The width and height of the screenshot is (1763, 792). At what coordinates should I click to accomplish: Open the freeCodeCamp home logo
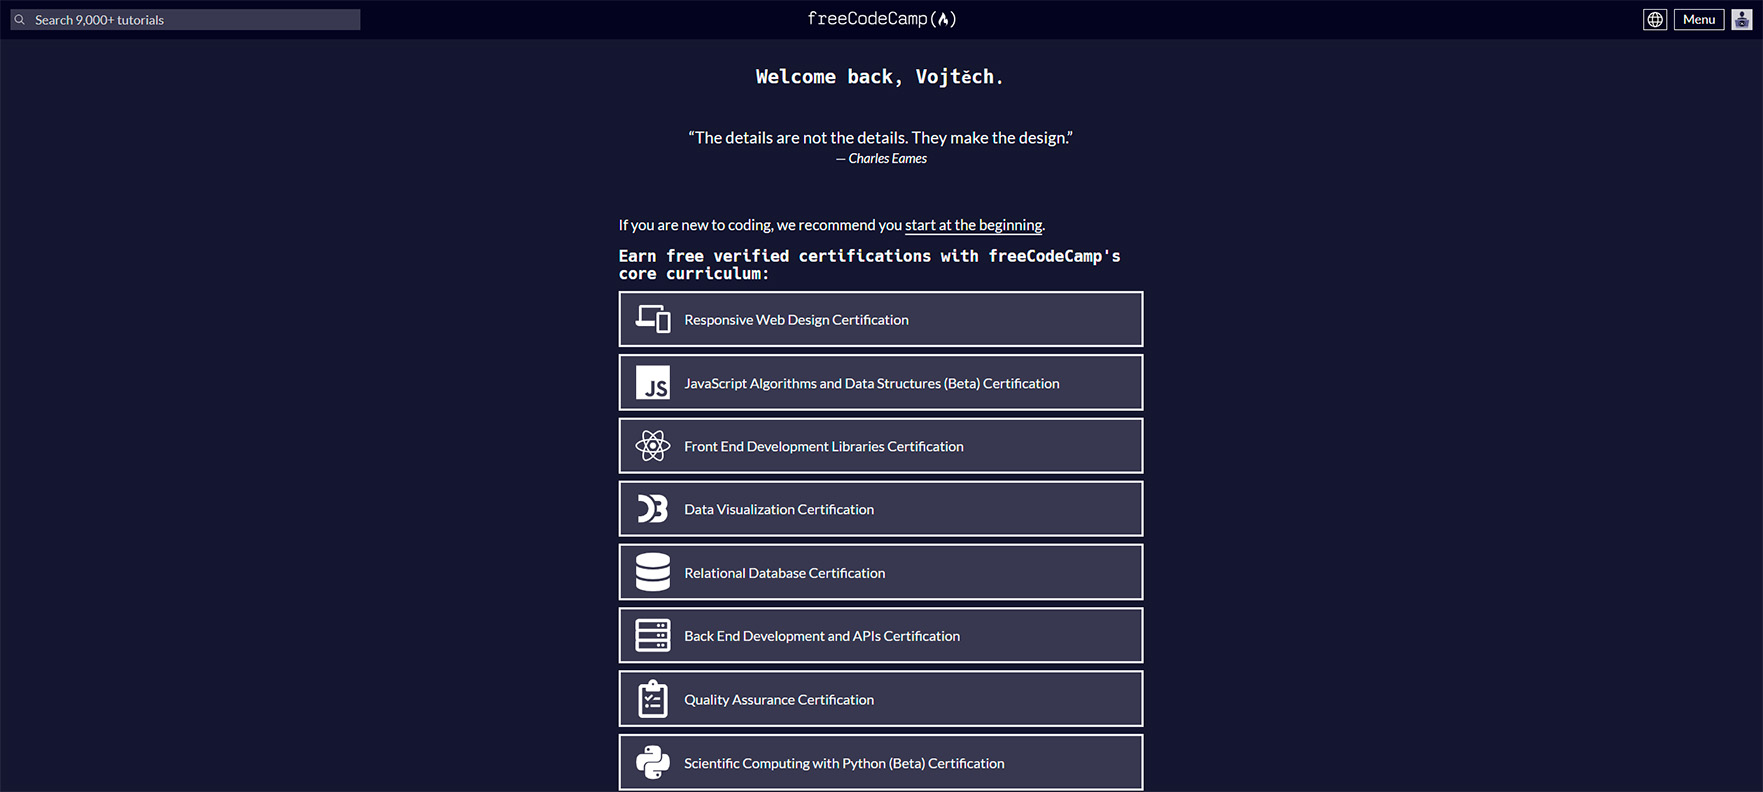[x=881, y=19]
